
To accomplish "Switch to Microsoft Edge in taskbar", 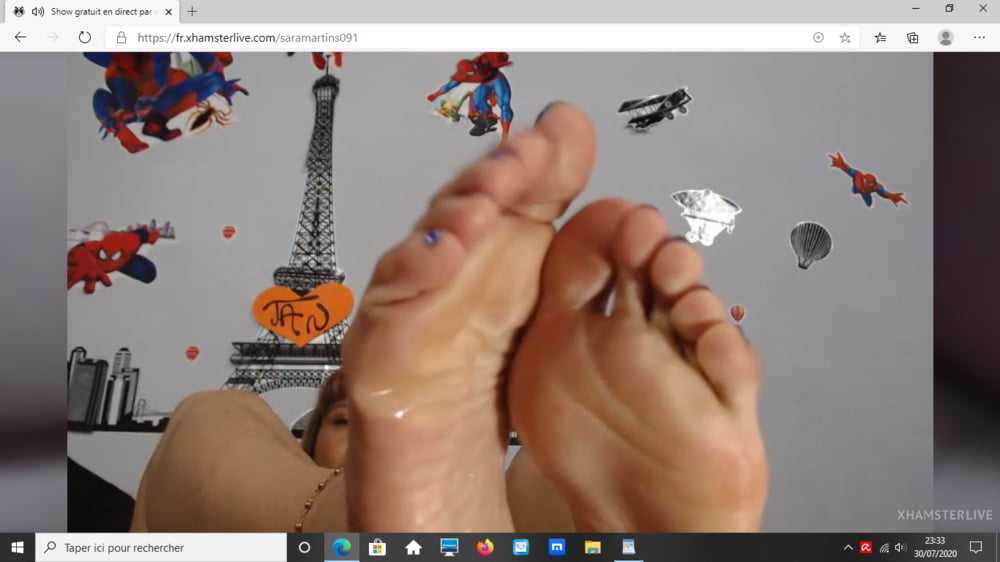I will (342, 547).
